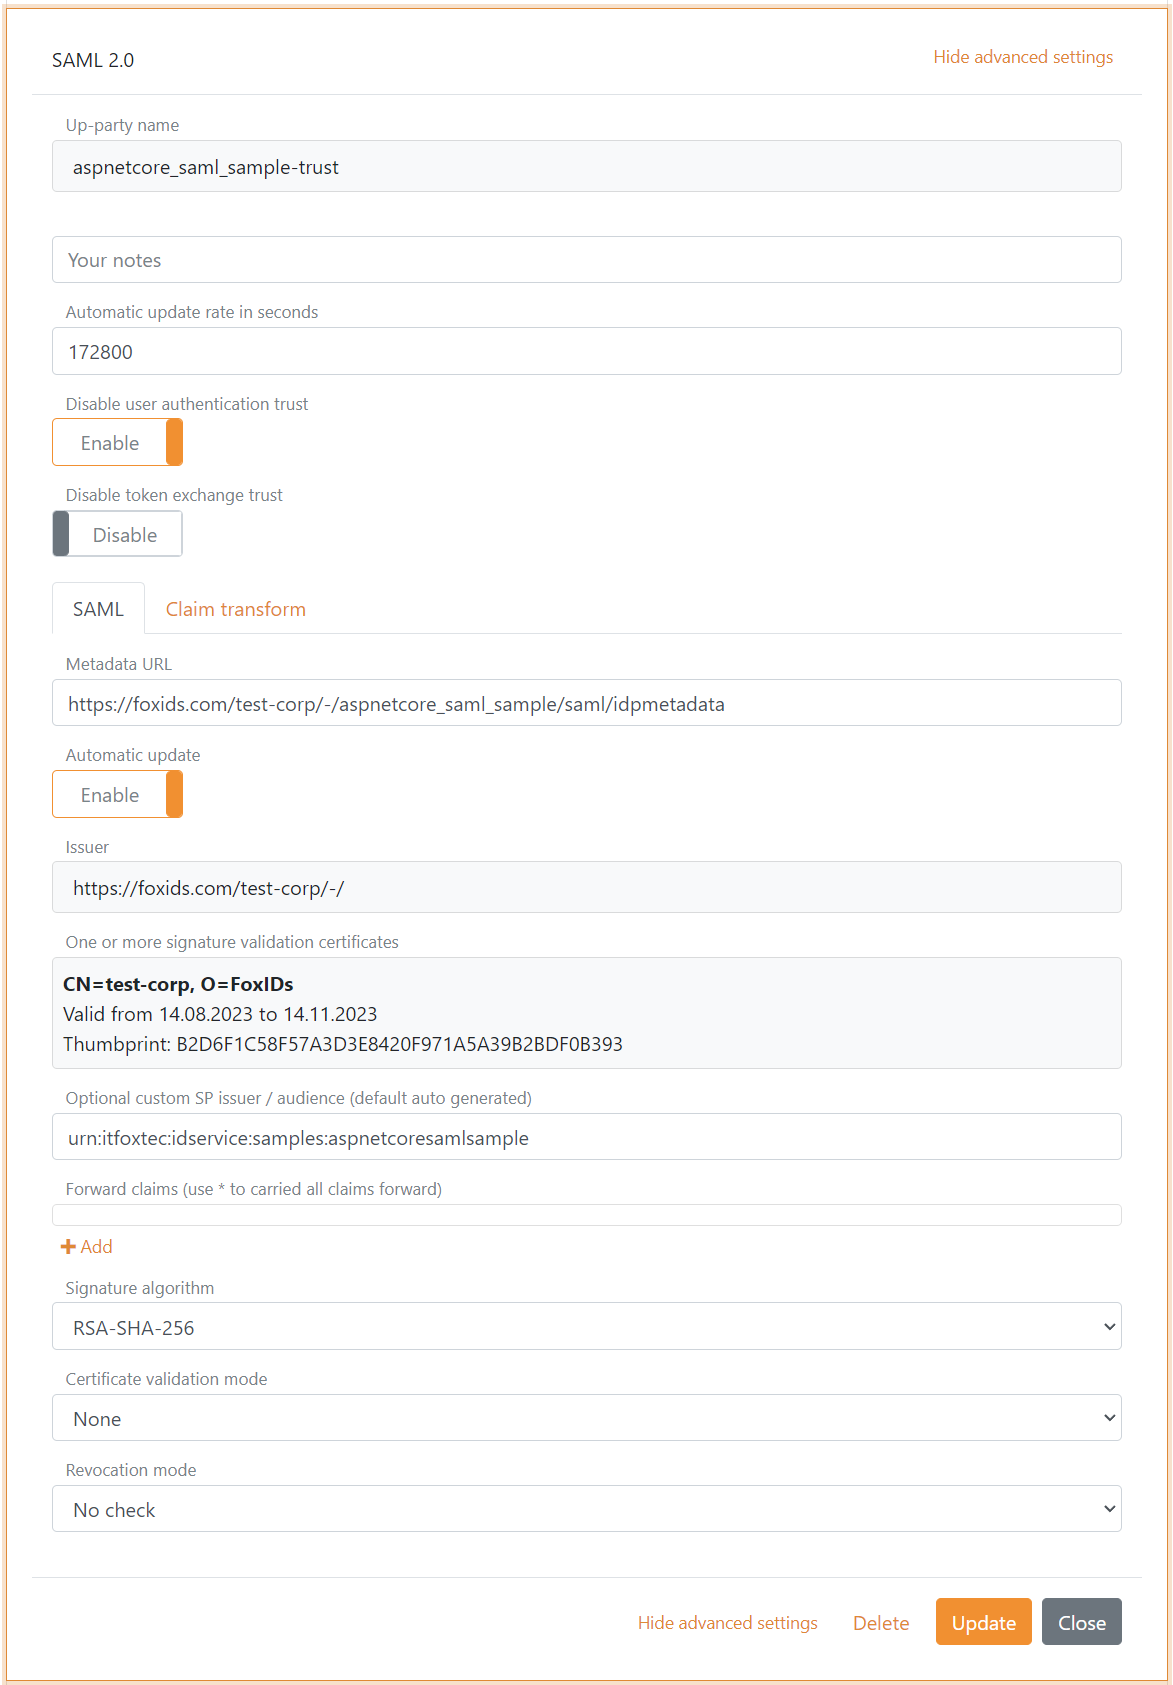The image size is (1173, 1685).
Task: Click the Automatic update rate field
Action: point(586,352)
